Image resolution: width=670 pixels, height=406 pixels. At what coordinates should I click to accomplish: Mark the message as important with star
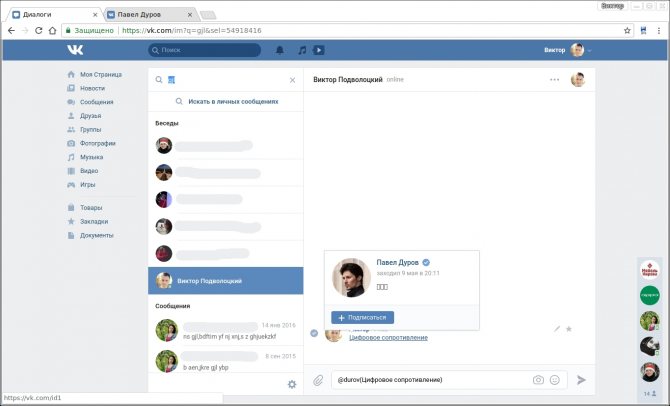[x=569, y=329]
